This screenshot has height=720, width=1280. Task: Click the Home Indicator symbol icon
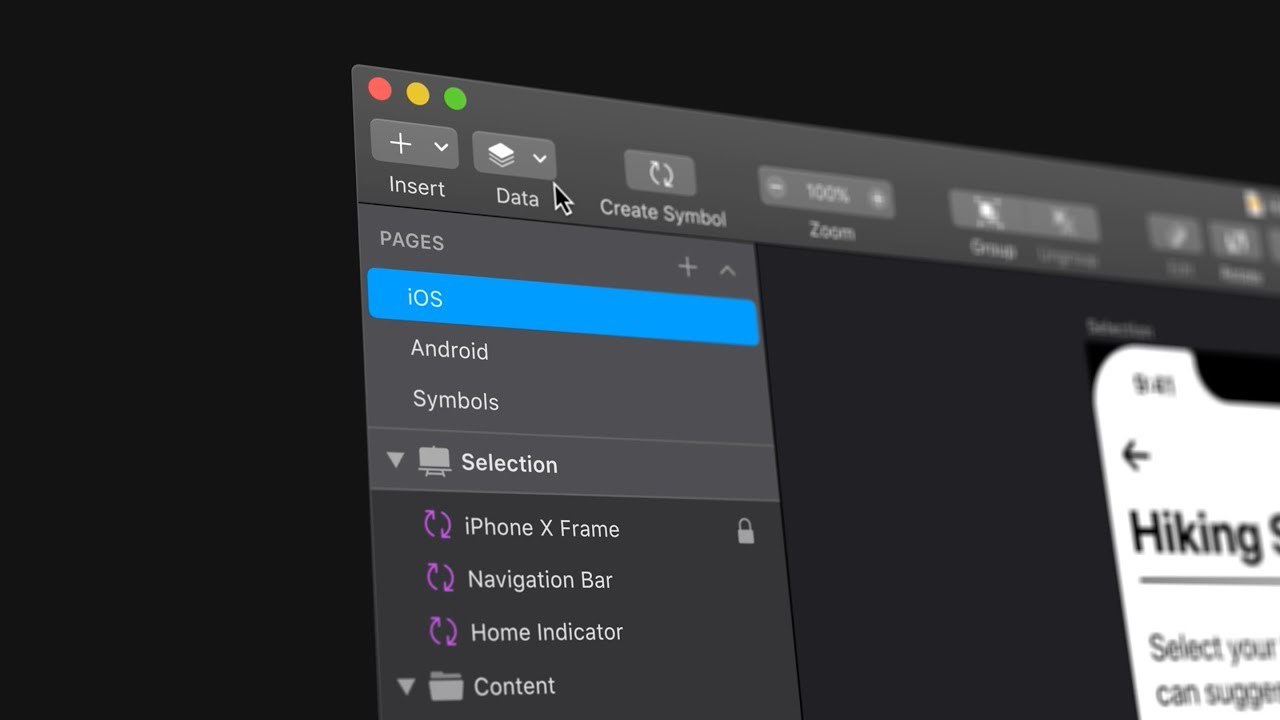tap(443, 631)
